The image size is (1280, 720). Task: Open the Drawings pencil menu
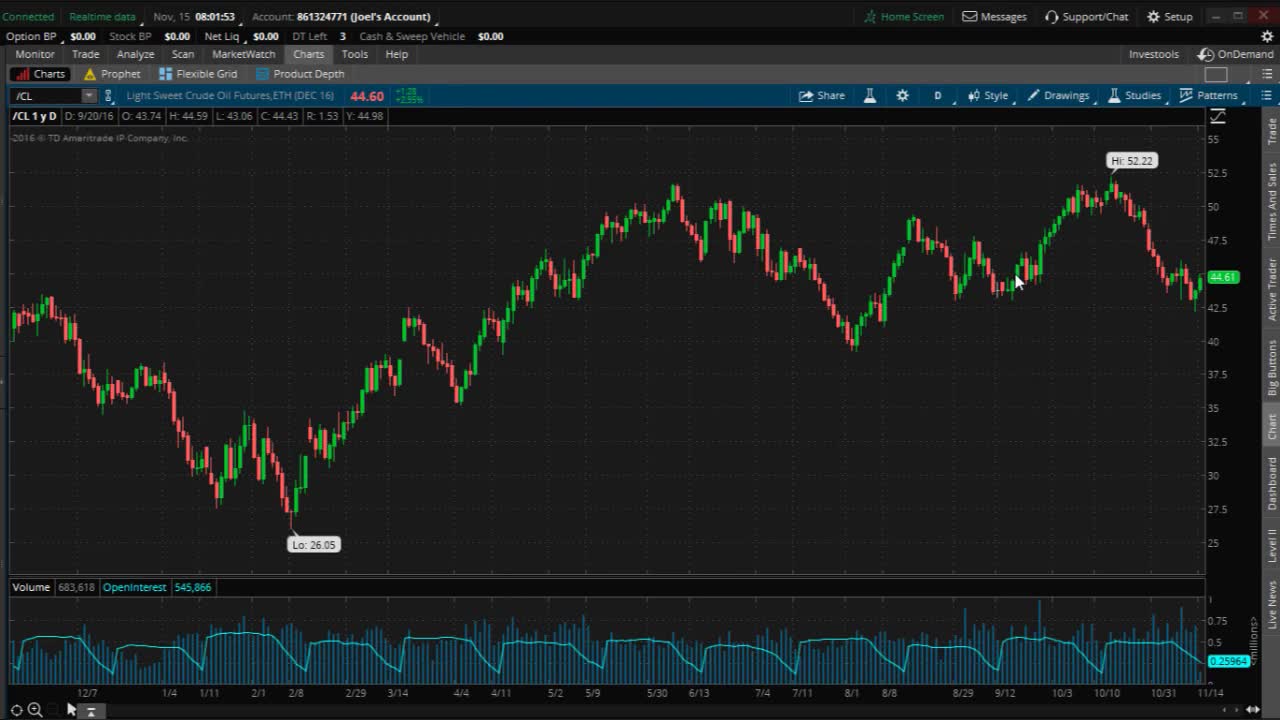[1058, 96]
